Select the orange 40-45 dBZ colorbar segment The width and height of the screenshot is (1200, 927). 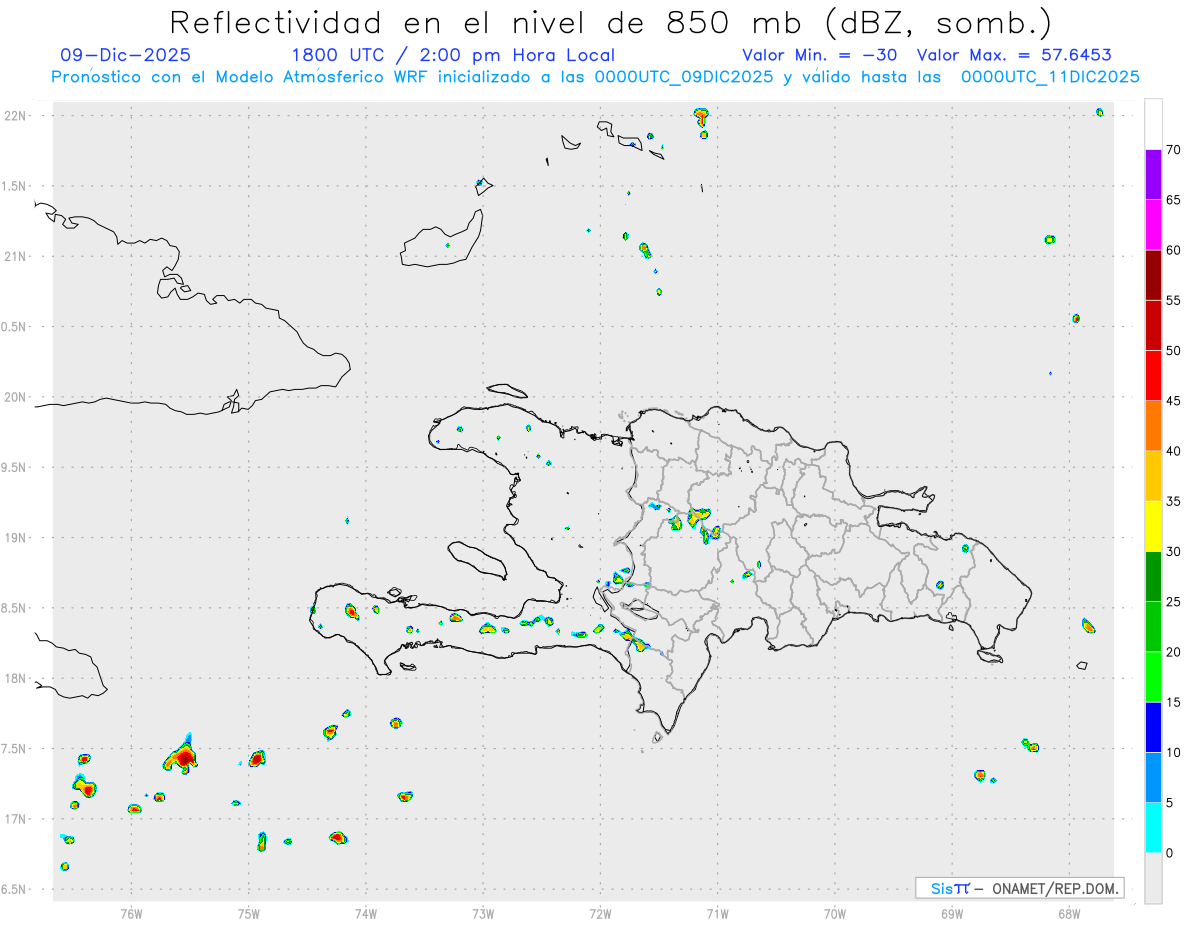[x=1153, y=426]
